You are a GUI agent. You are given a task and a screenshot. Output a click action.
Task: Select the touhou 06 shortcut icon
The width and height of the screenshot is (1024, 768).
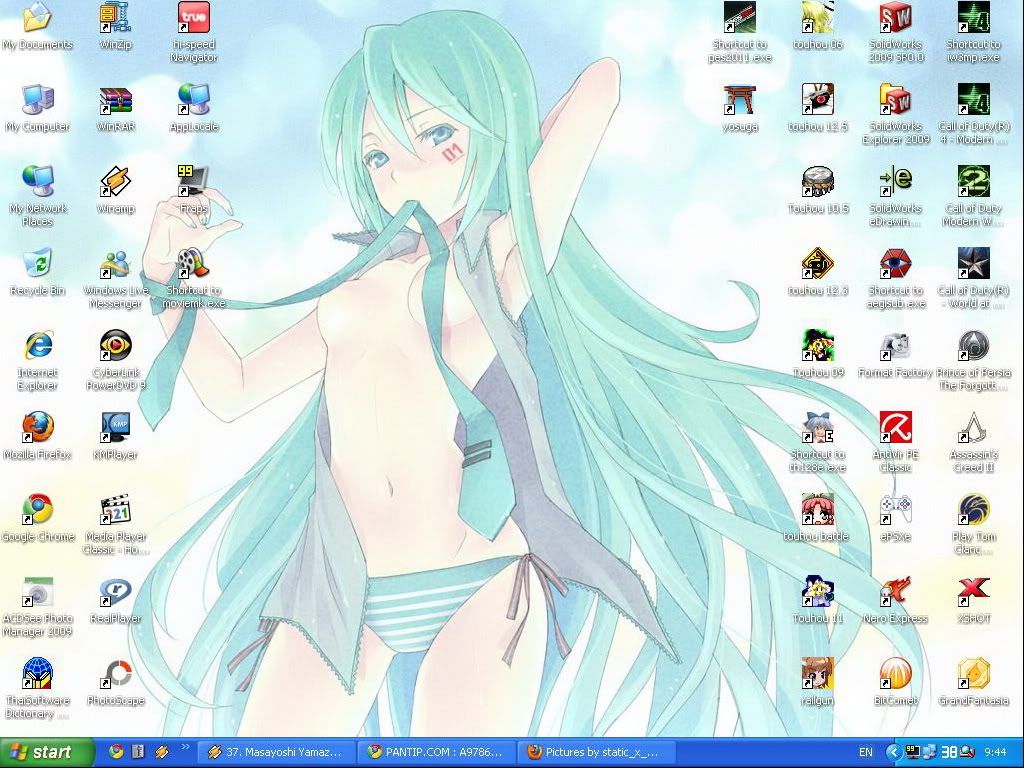click(818, 18)
